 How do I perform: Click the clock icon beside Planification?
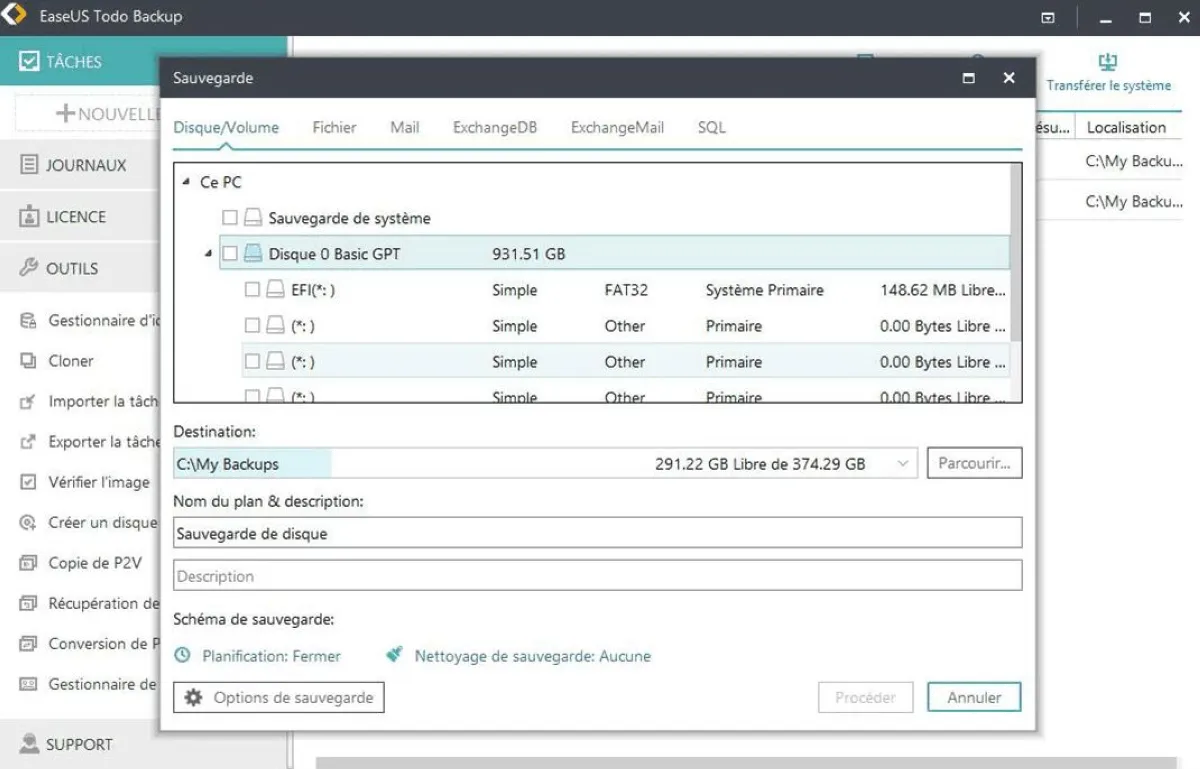[182, 656]
